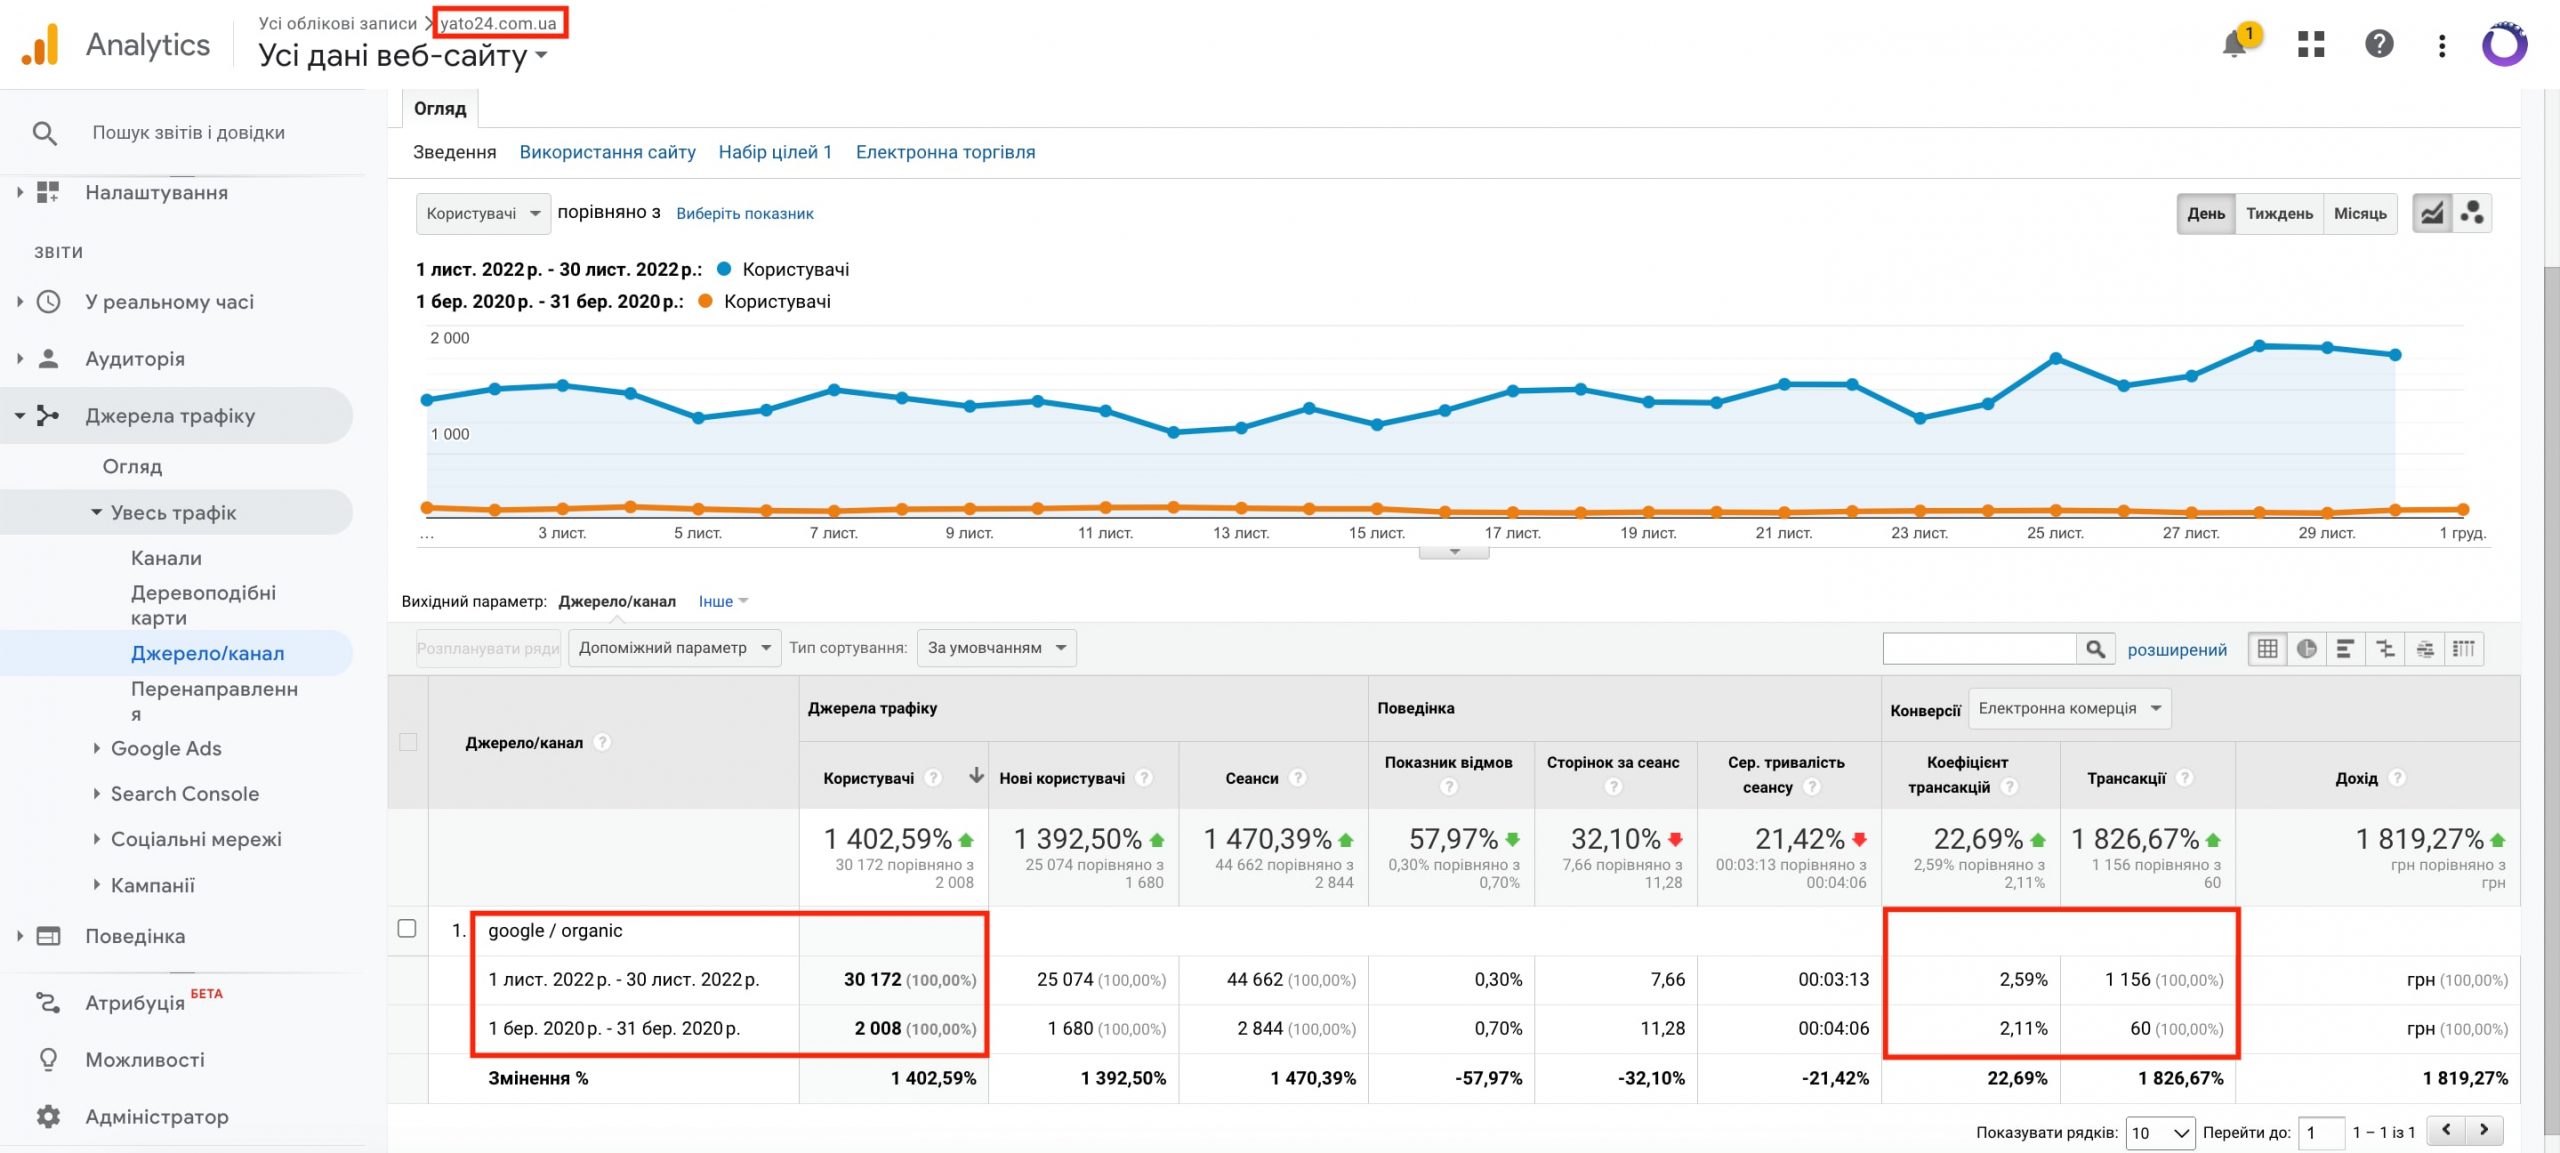Image resolution: width=2560 pixels, height=1153 pixels.
Task: Go to previous page of table rows
Action: click(2446, 1130)
